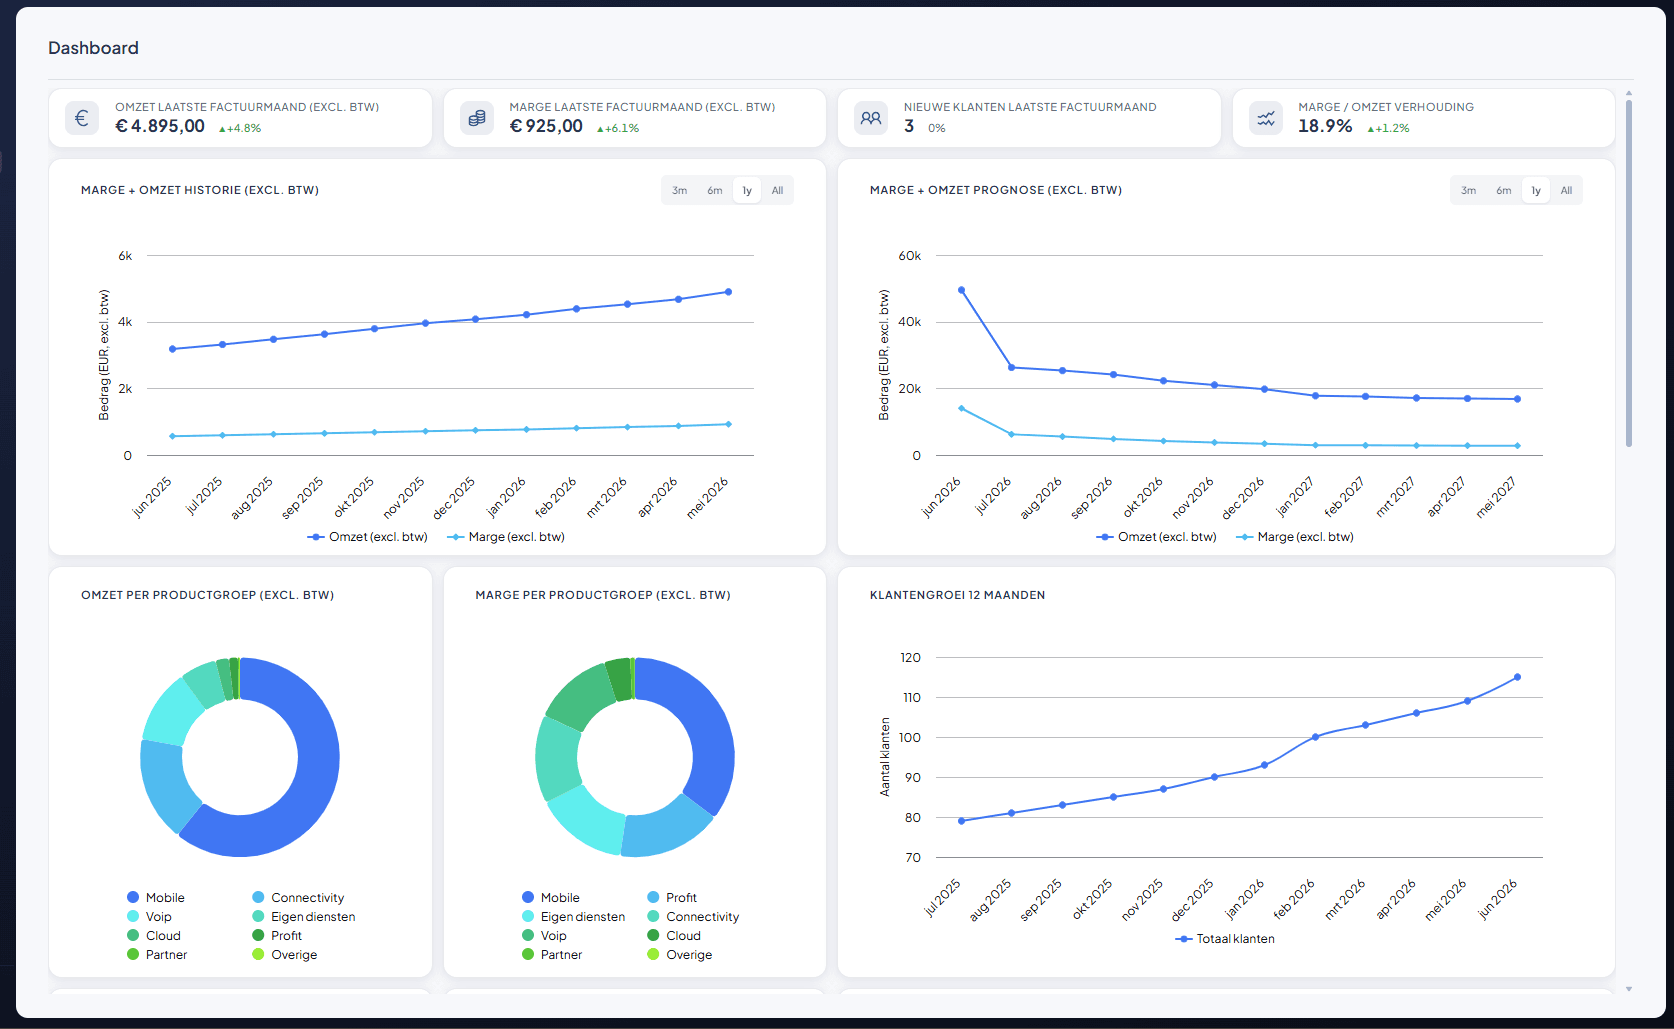Click the trend-lines icon on margin ratio card
This screenshot has height=1029, width=1674.
(1266, 118)
